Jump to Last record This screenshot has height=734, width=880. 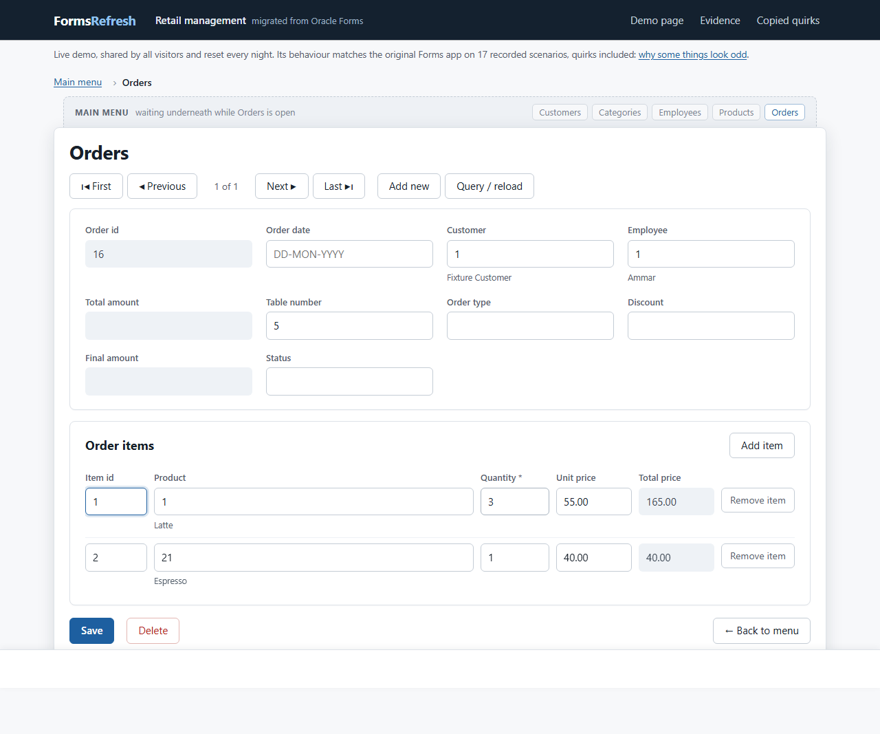(x=338, y=186)
